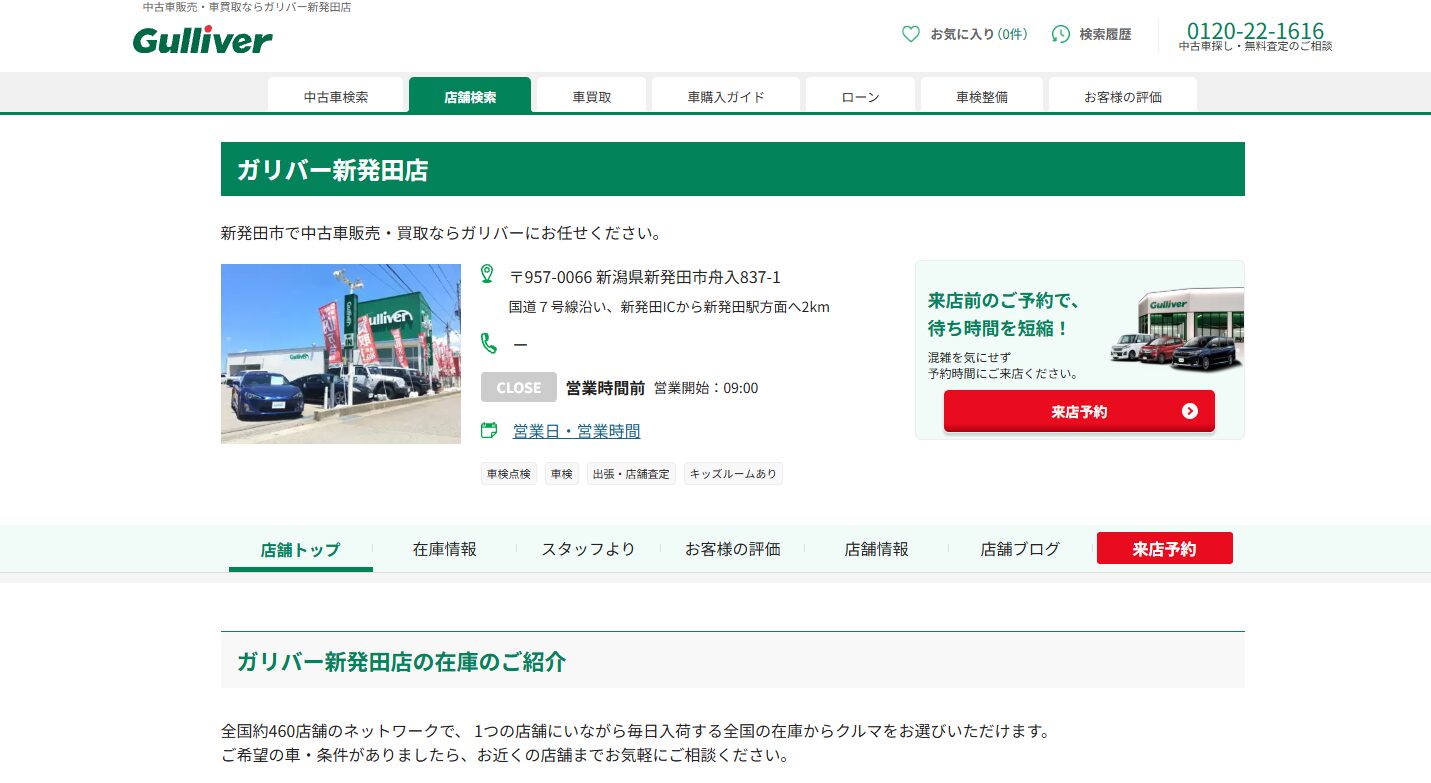
Task: Switch to the 在庫情報 tab
Action: pos(444,548)
